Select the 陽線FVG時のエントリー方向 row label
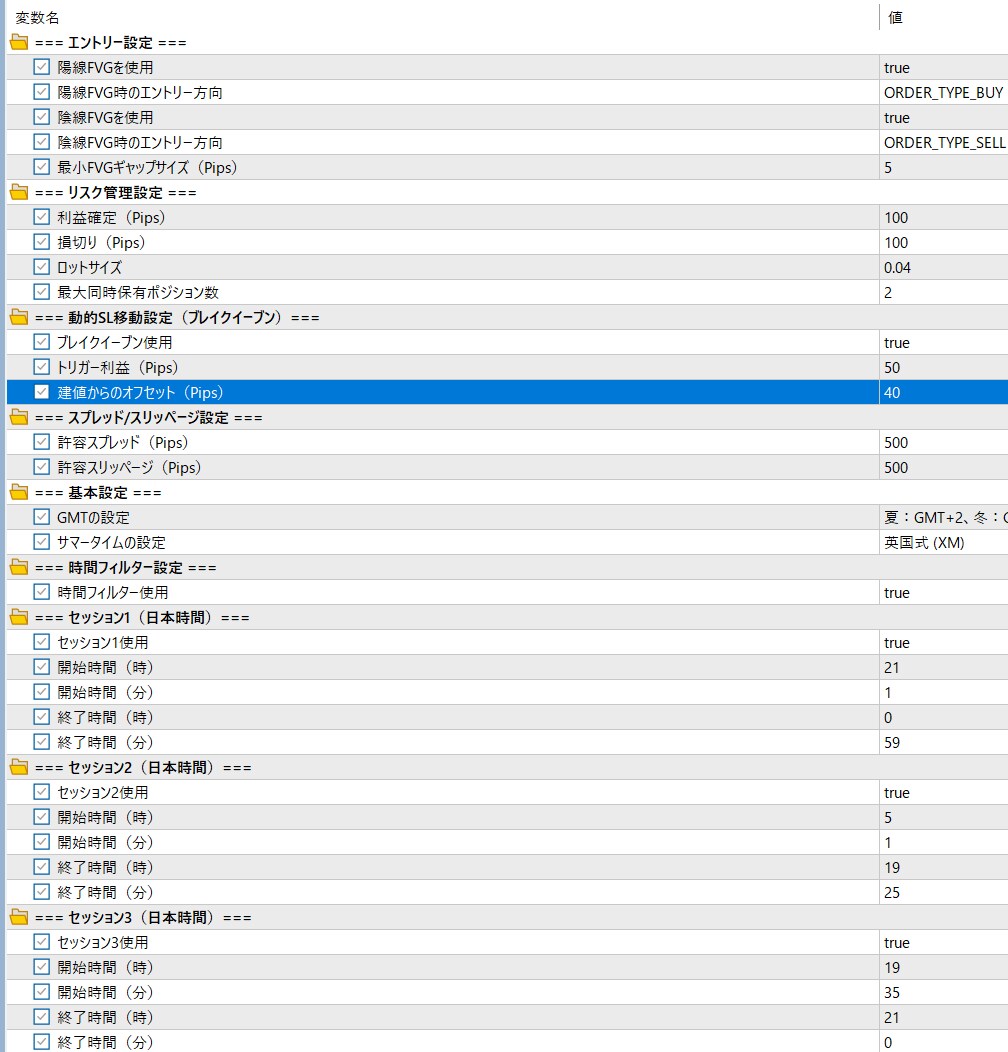Image resolution: width=1008 pixels, height=1052 pixels. [x=140, y=93]
